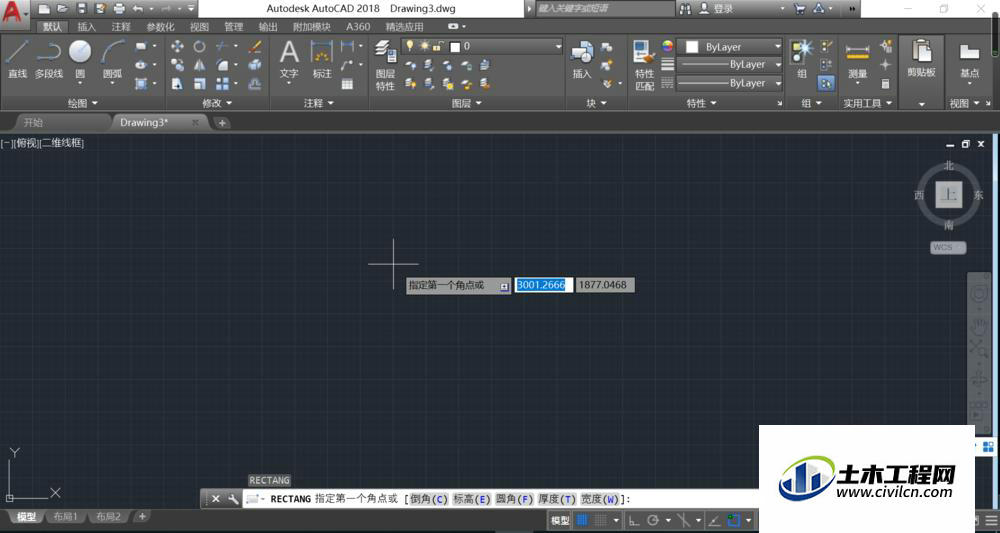
Task: Click the Sign in (登录) button
Action: coord(716,9)
